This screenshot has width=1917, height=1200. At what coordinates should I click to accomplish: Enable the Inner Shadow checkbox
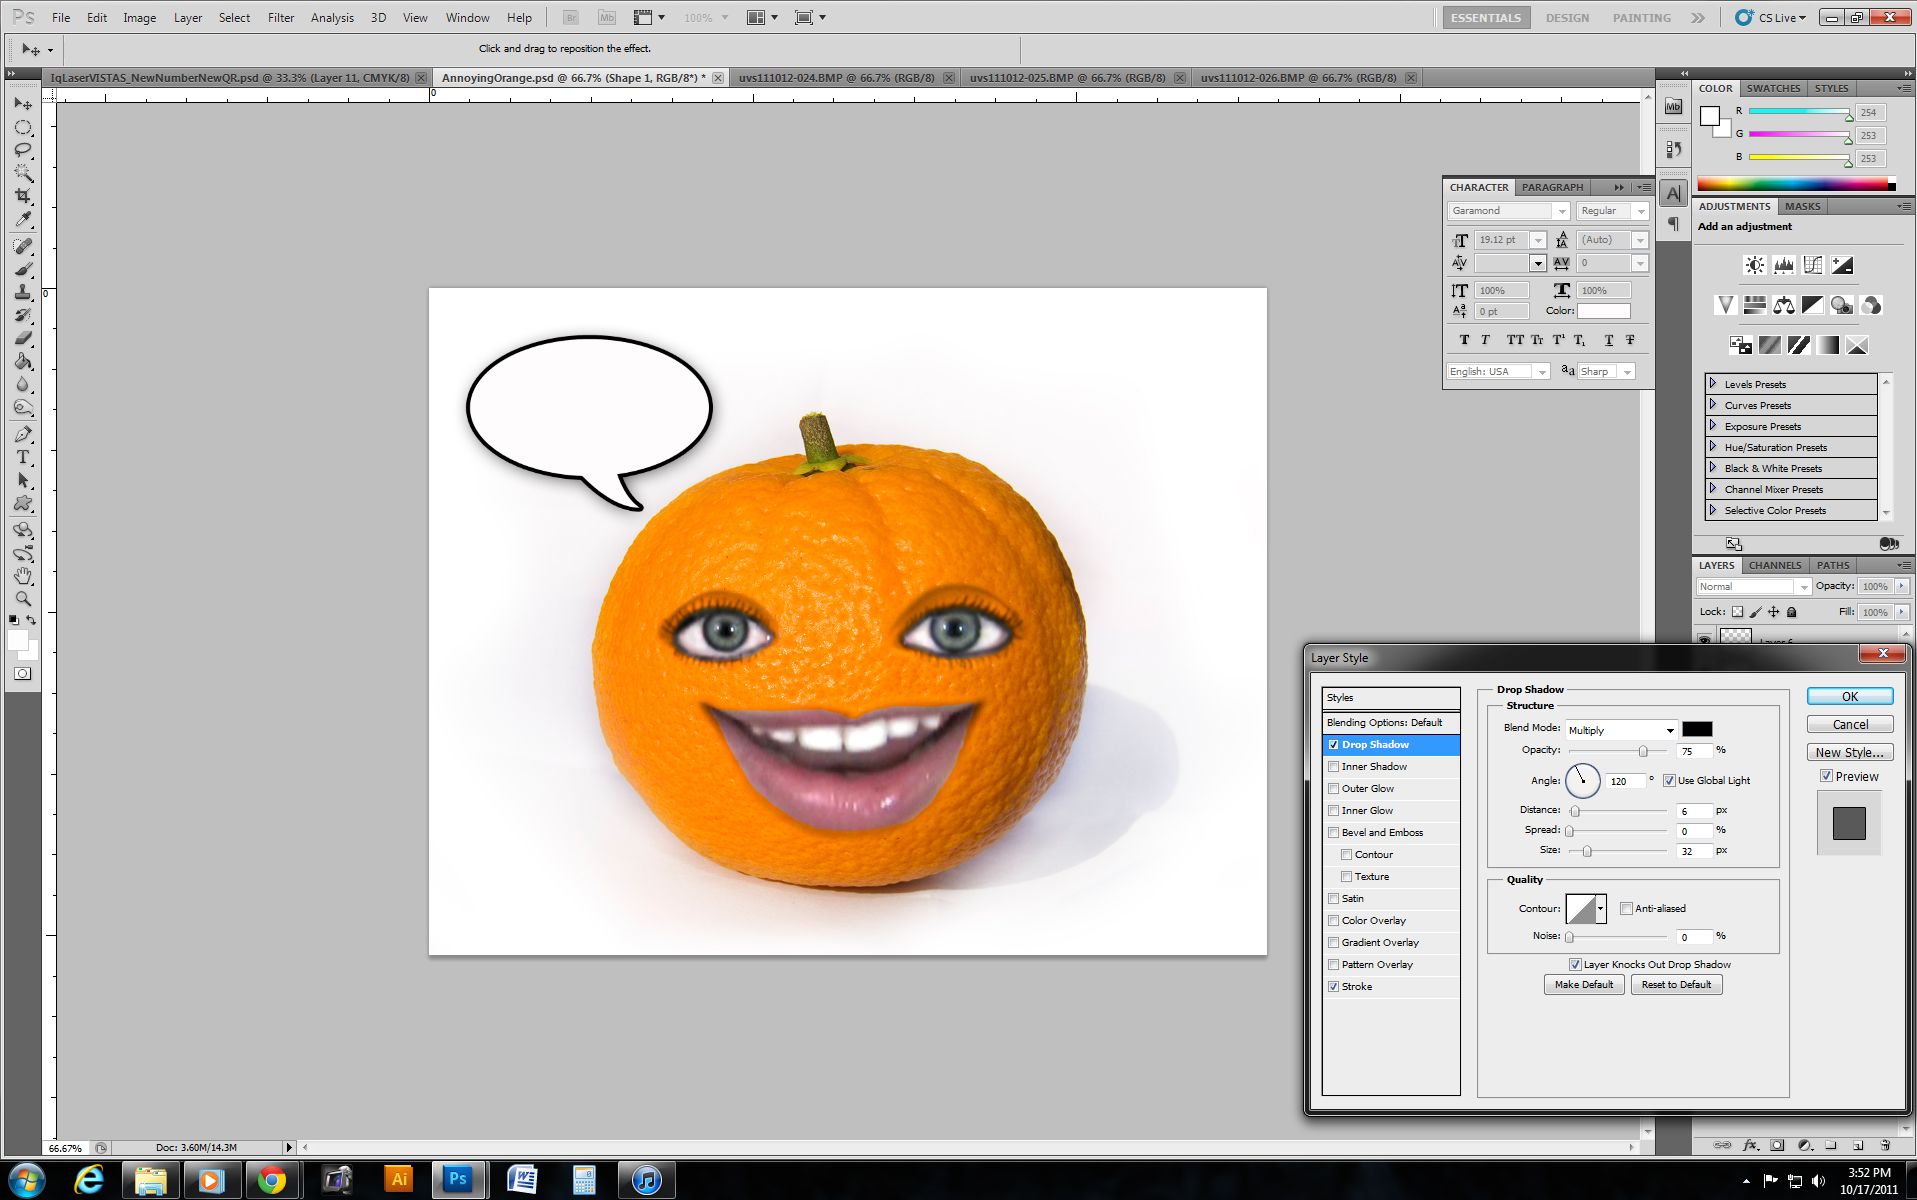click(x=1333, y=767)
